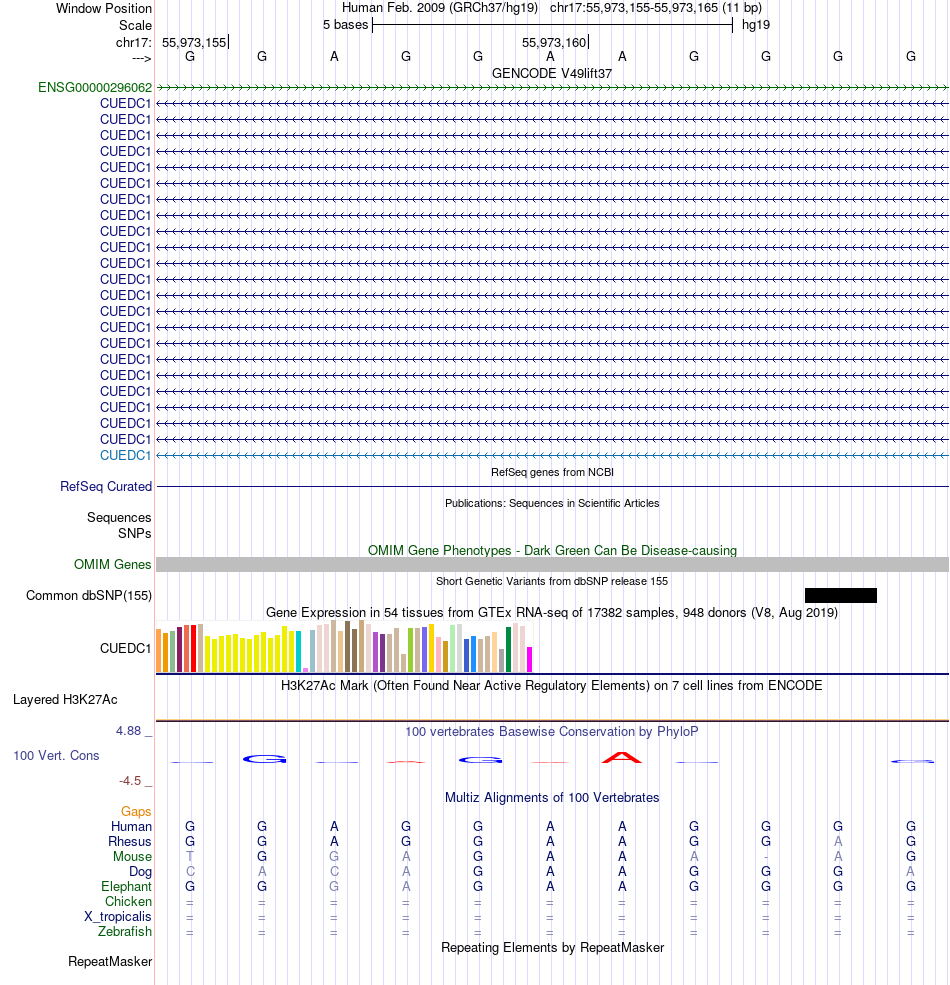Click the Scale label
The width and height of the screenshot is (950, 985).
pos(136,26)
